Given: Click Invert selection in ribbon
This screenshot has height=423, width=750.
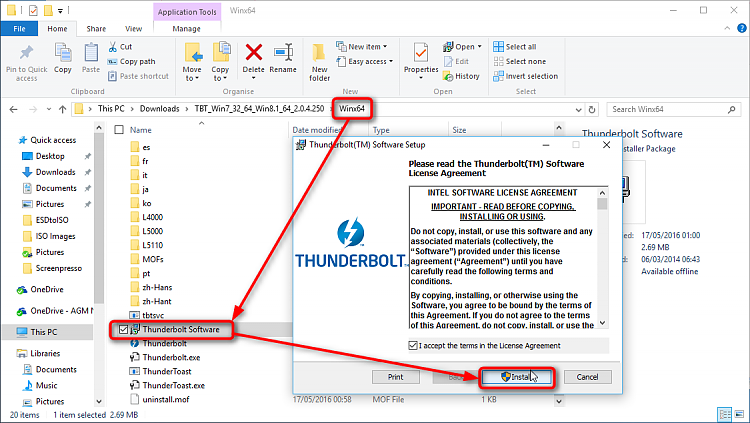Looking at the screenshot, I should tap(526, 76).
